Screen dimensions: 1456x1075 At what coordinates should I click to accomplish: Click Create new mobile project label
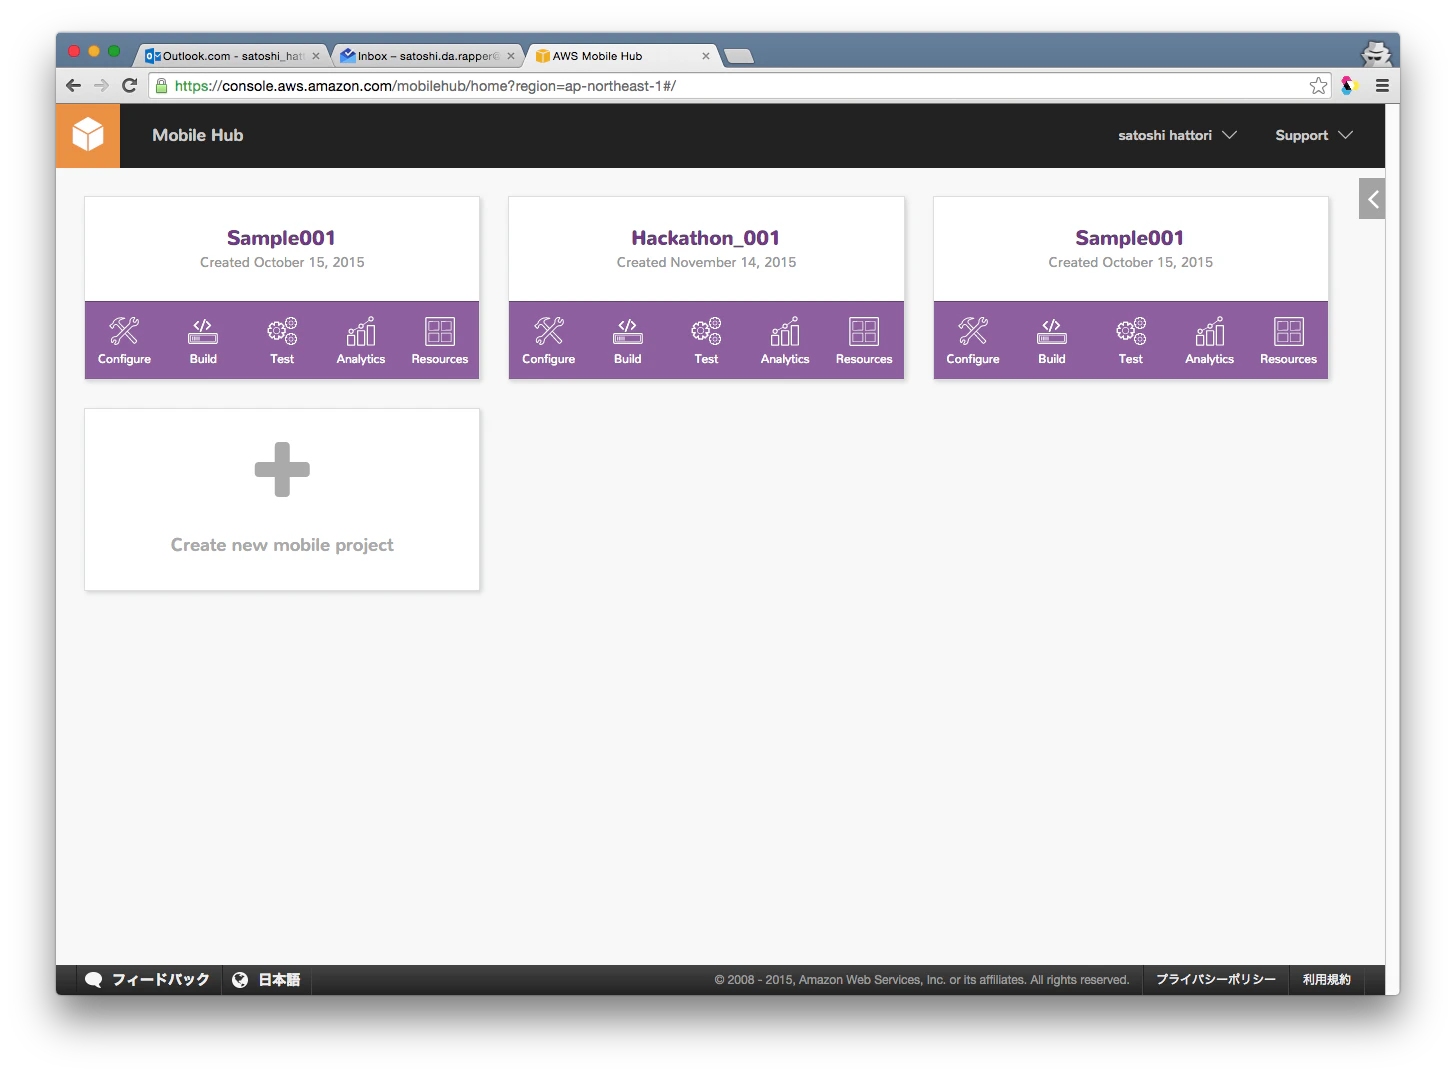(282, 545)
